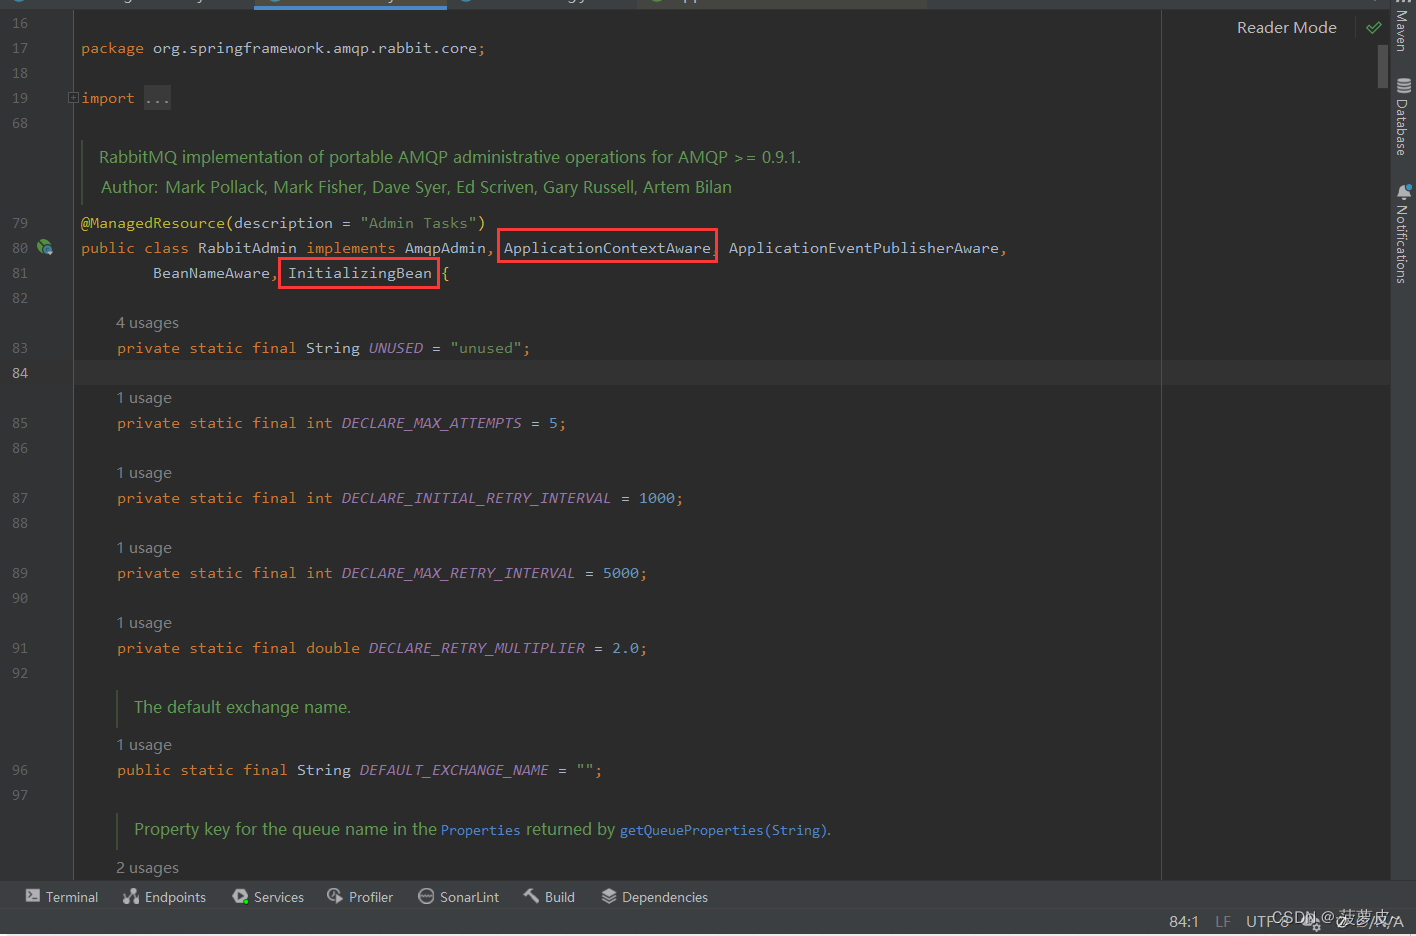Click the @ManagedResource annotation
The width and height of the screenshot is (1416, 936).
[x=153, y=223]
